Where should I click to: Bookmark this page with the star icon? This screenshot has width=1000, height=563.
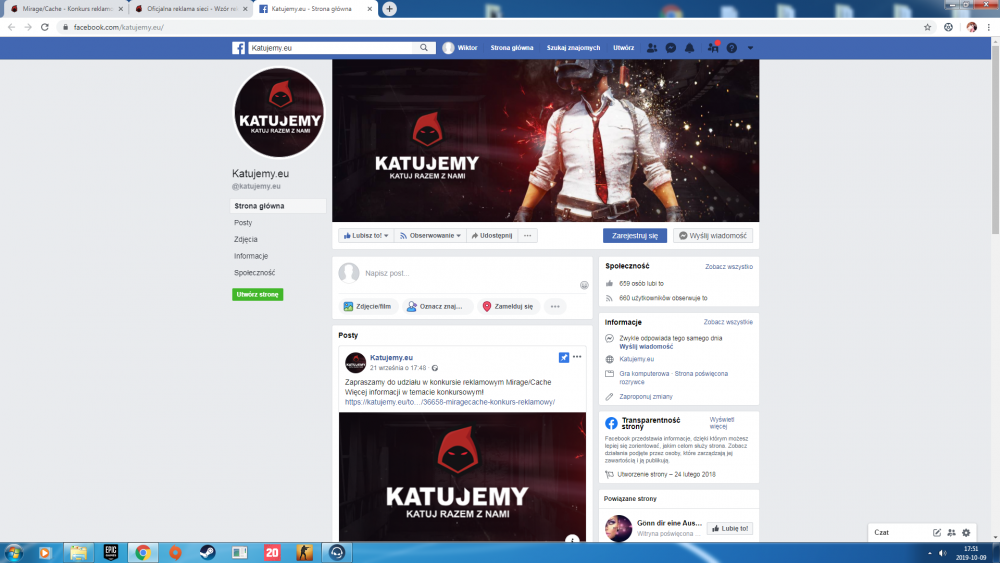(927, 27)
